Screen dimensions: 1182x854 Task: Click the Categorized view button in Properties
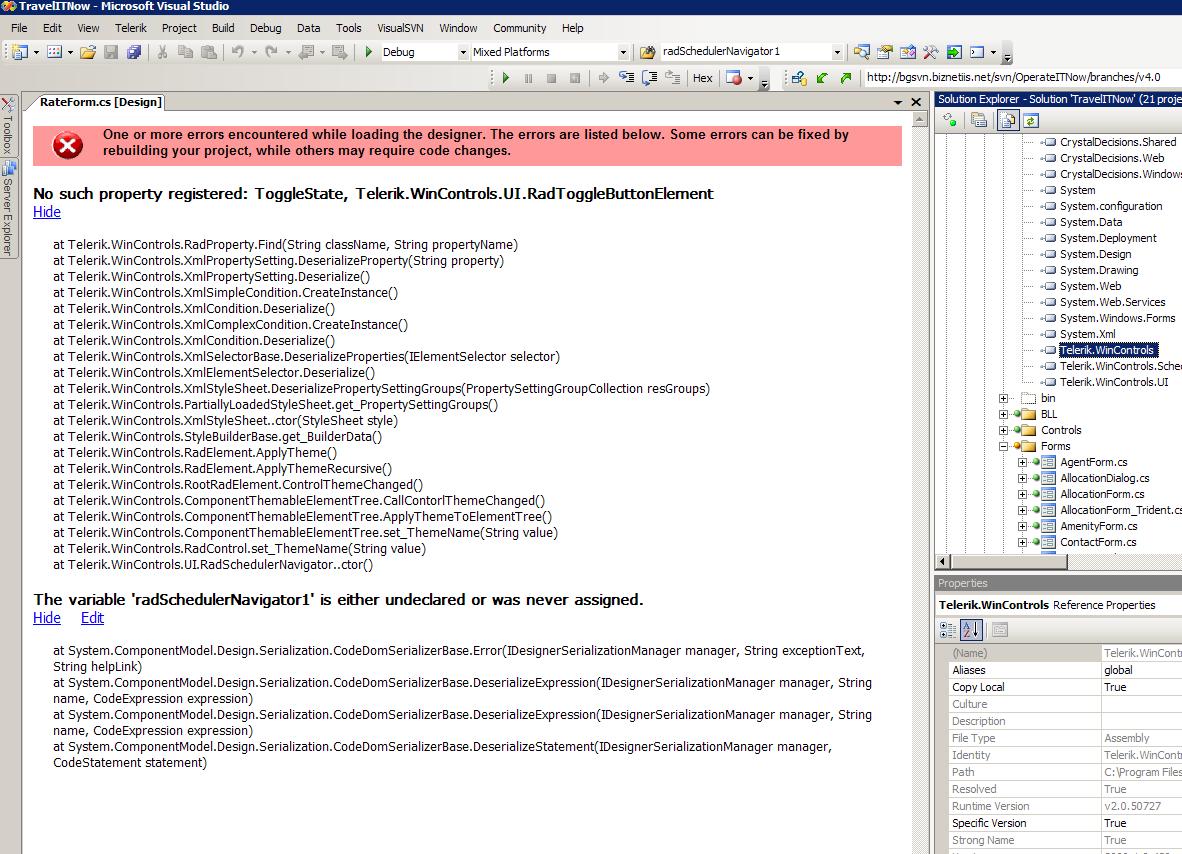948,629
